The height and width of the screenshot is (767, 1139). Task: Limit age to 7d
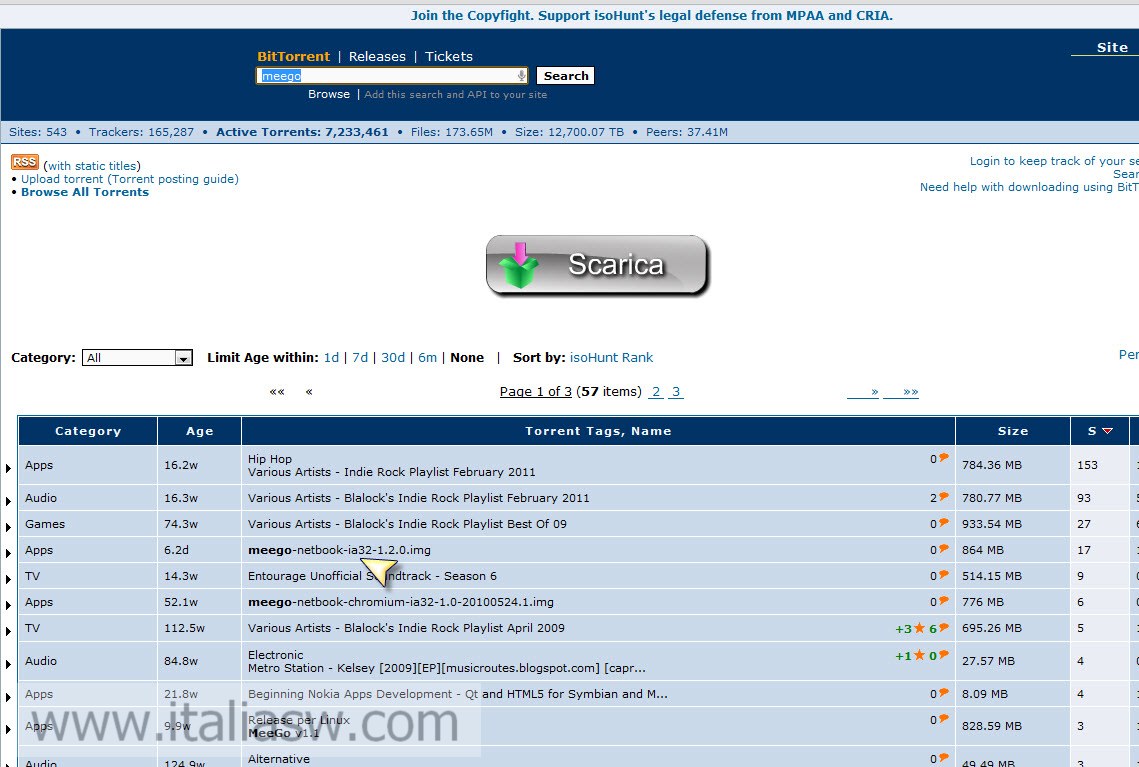pos(360,357)
